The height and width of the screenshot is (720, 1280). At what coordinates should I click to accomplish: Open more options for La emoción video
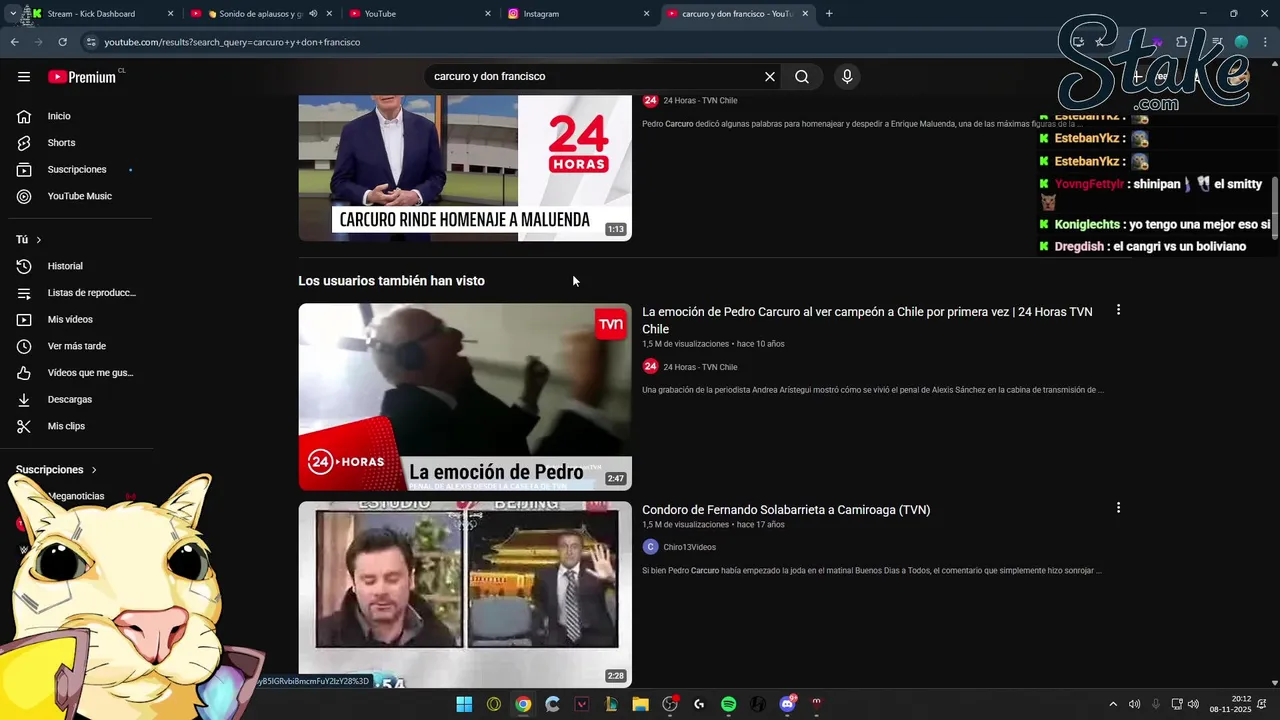tap(1118, 310)
